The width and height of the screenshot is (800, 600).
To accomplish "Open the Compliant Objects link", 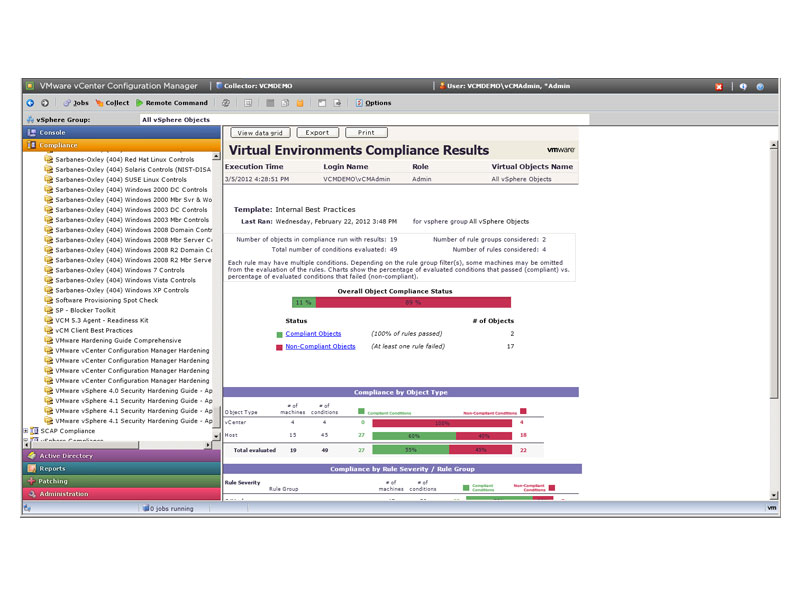I will point(313,334).
